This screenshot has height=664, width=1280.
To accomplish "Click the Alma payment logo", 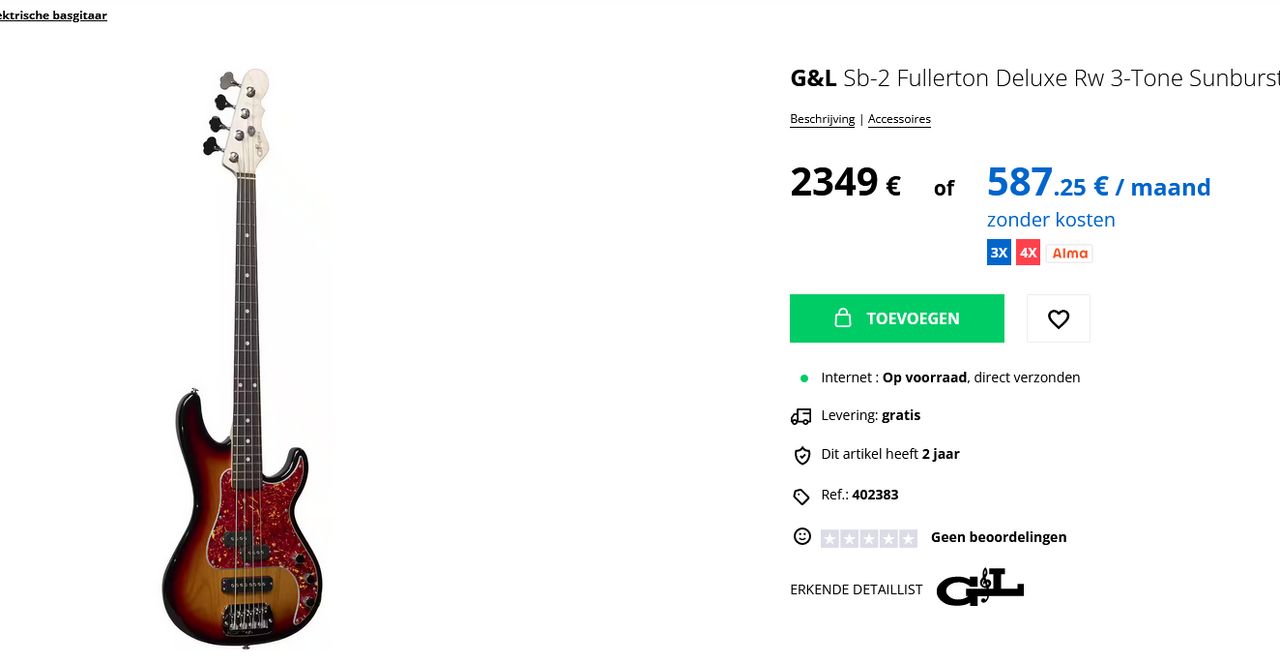I will [1069, 253].
